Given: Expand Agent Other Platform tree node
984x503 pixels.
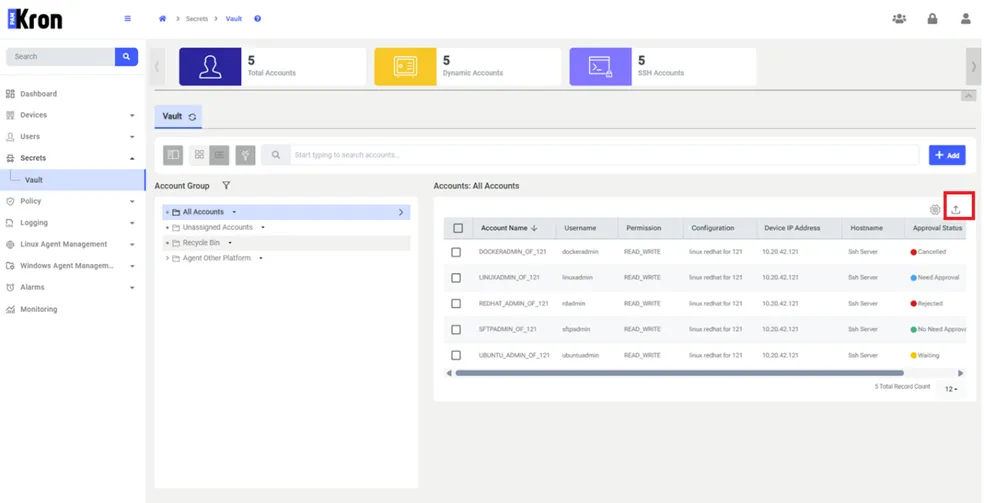Looking at the screenshot, I should (x=167, y=258).
